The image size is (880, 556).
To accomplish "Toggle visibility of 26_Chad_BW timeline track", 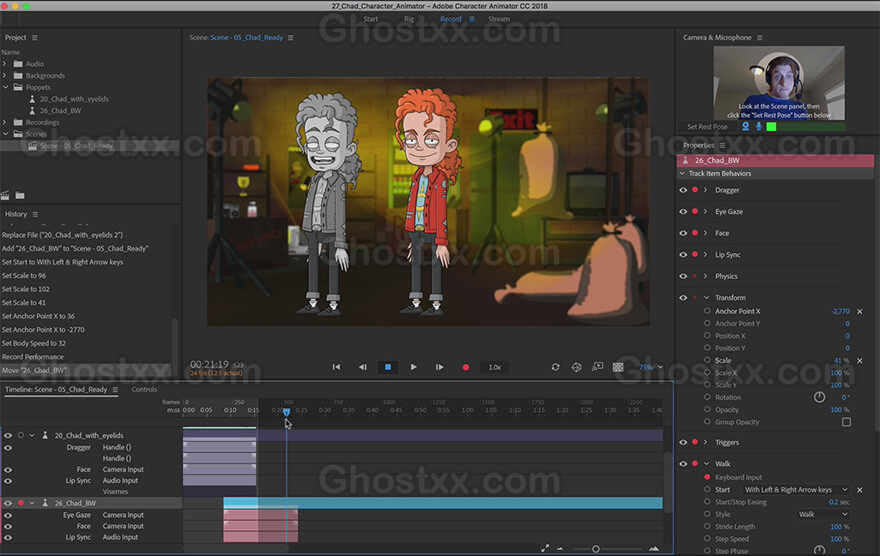I will point(8,503).
